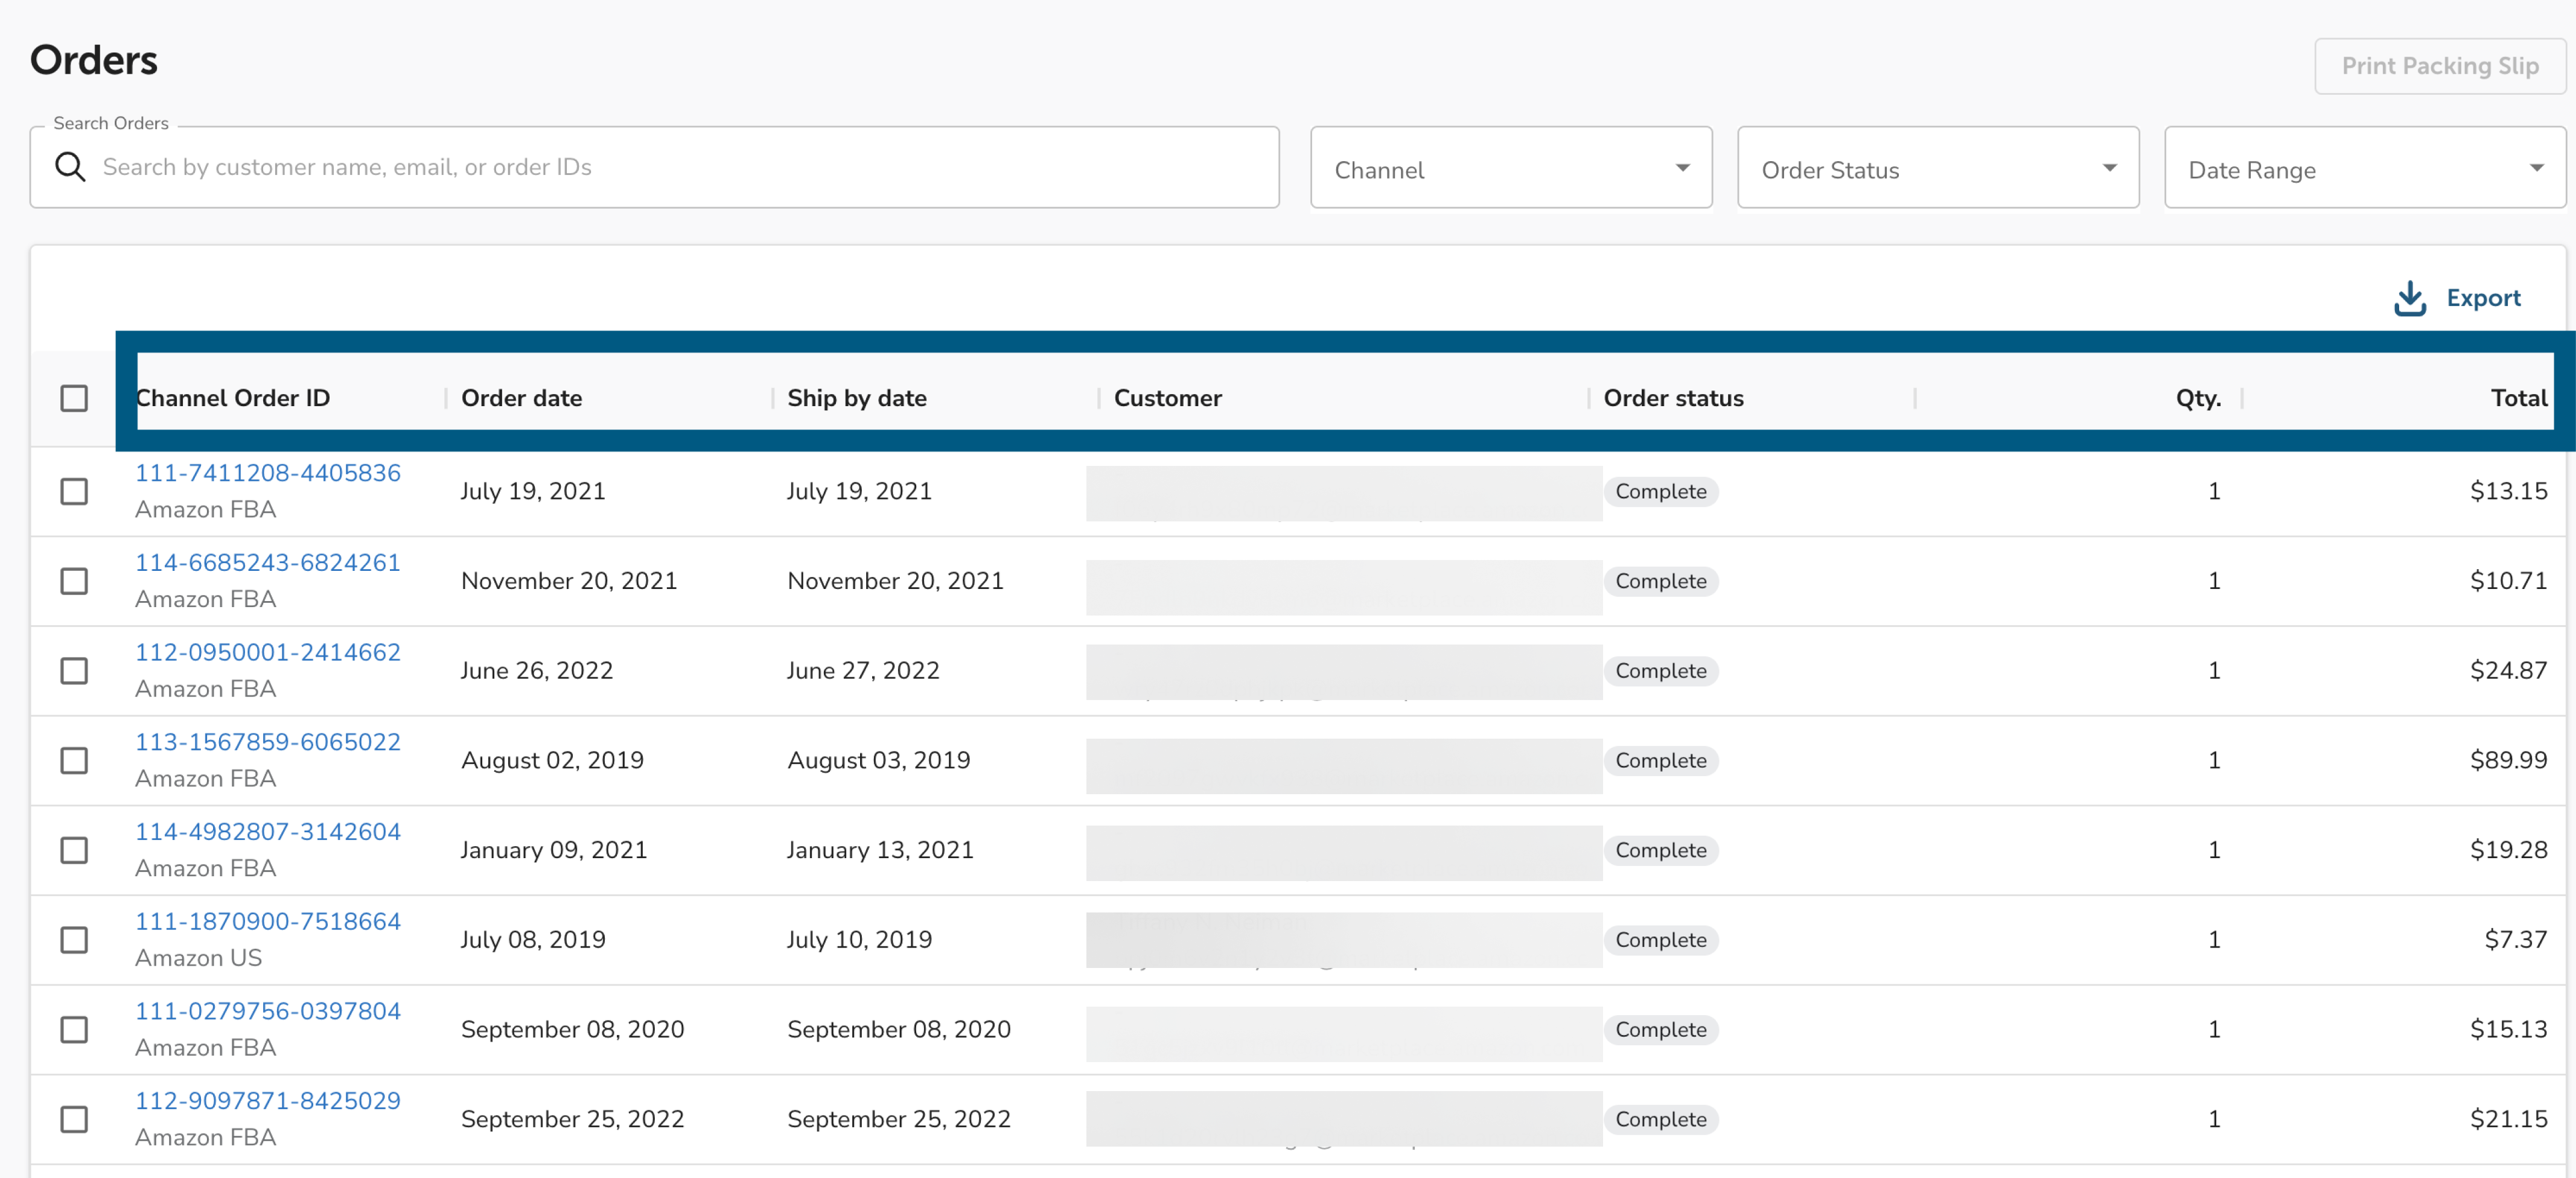The height and width of the screenshot is (1178, 2576).
Task: Toggle the select-all orders checkbox
Action: (74, 398)
